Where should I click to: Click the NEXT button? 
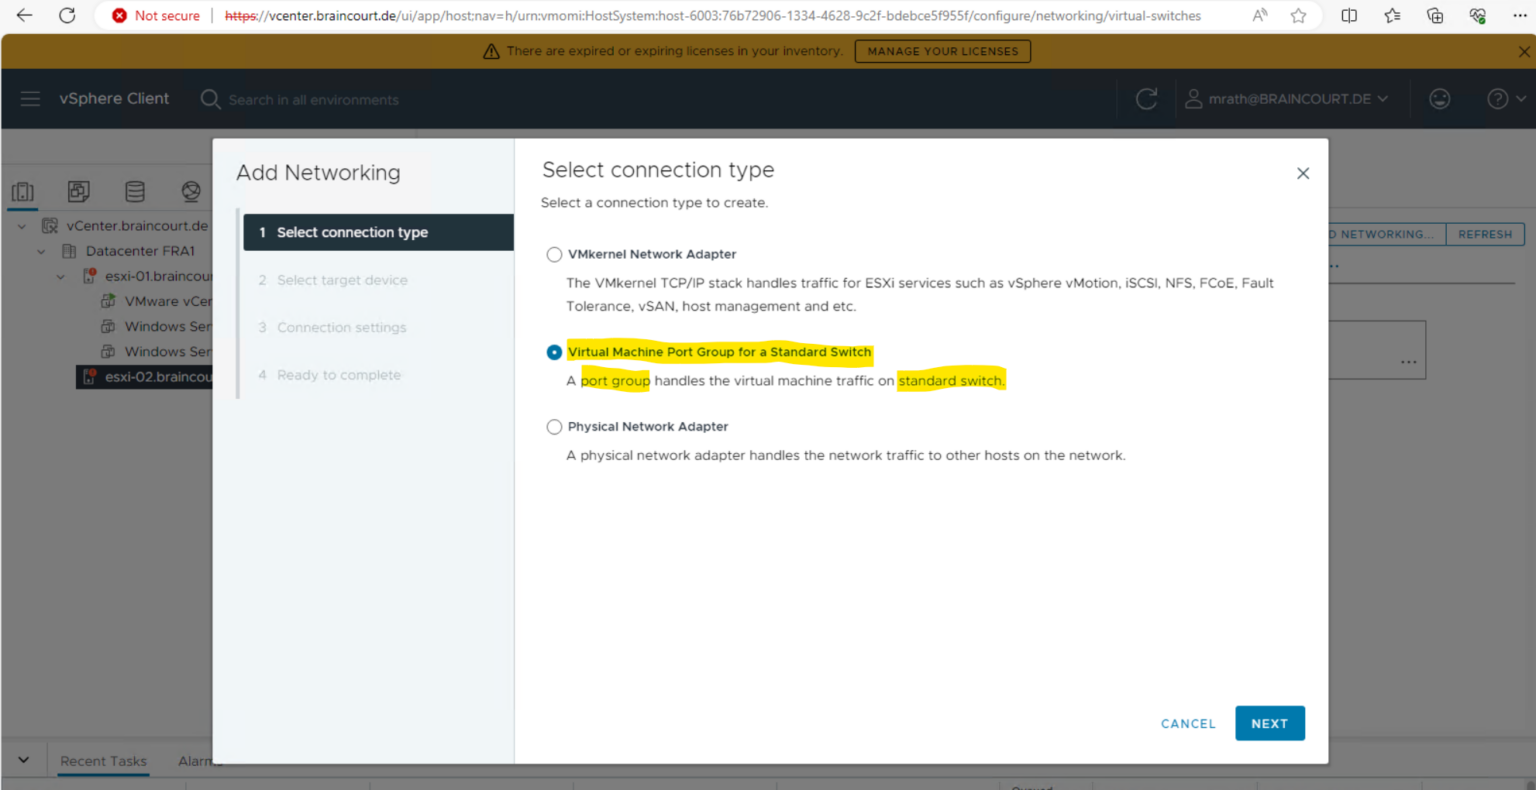tap(1269, 723)
